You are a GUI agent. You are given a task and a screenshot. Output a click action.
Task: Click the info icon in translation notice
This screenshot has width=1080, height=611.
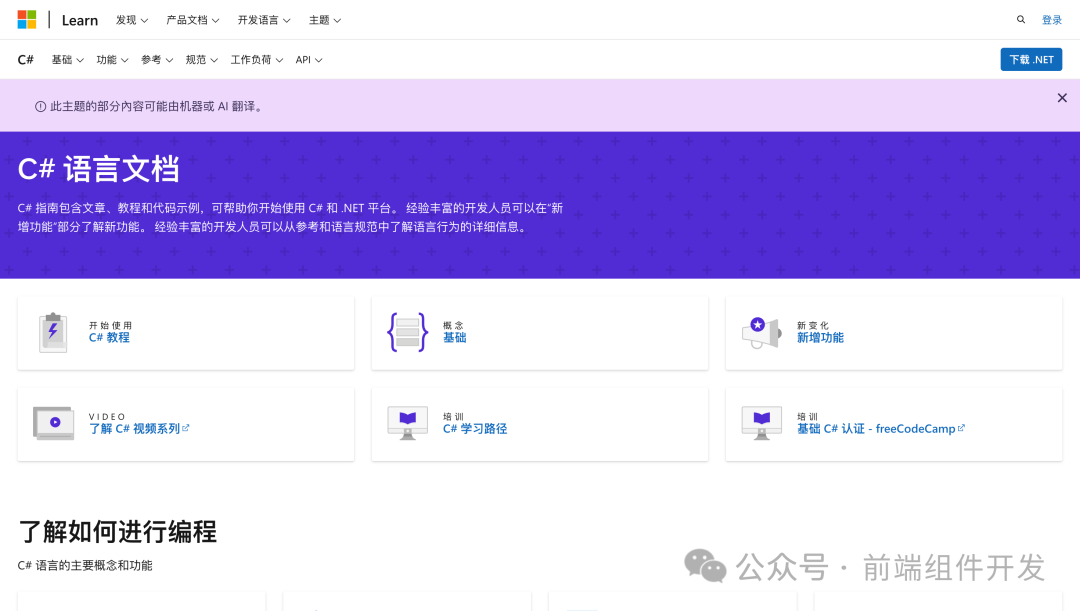point(41,107)
